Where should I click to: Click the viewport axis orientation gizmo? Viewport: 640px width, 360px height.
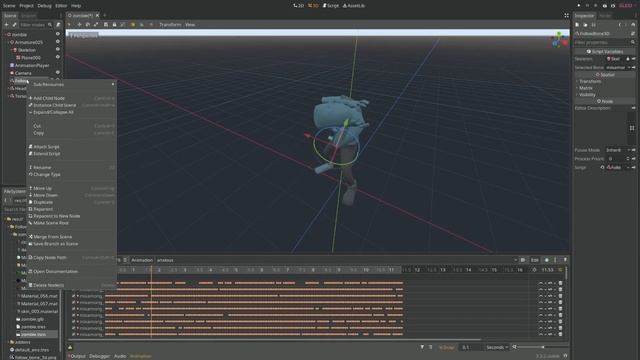pos(559,40)
